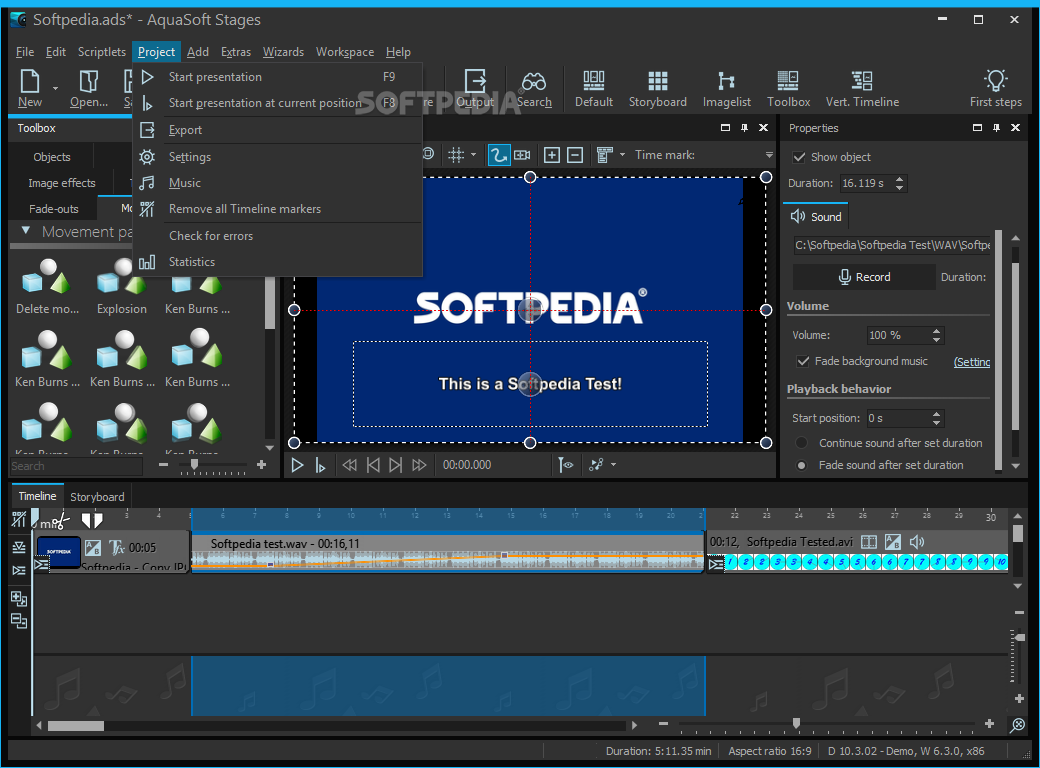Open the New button dropdown arrow
Screen dimensions: 1040x768
pyautogui.click(x=55, y=88)
